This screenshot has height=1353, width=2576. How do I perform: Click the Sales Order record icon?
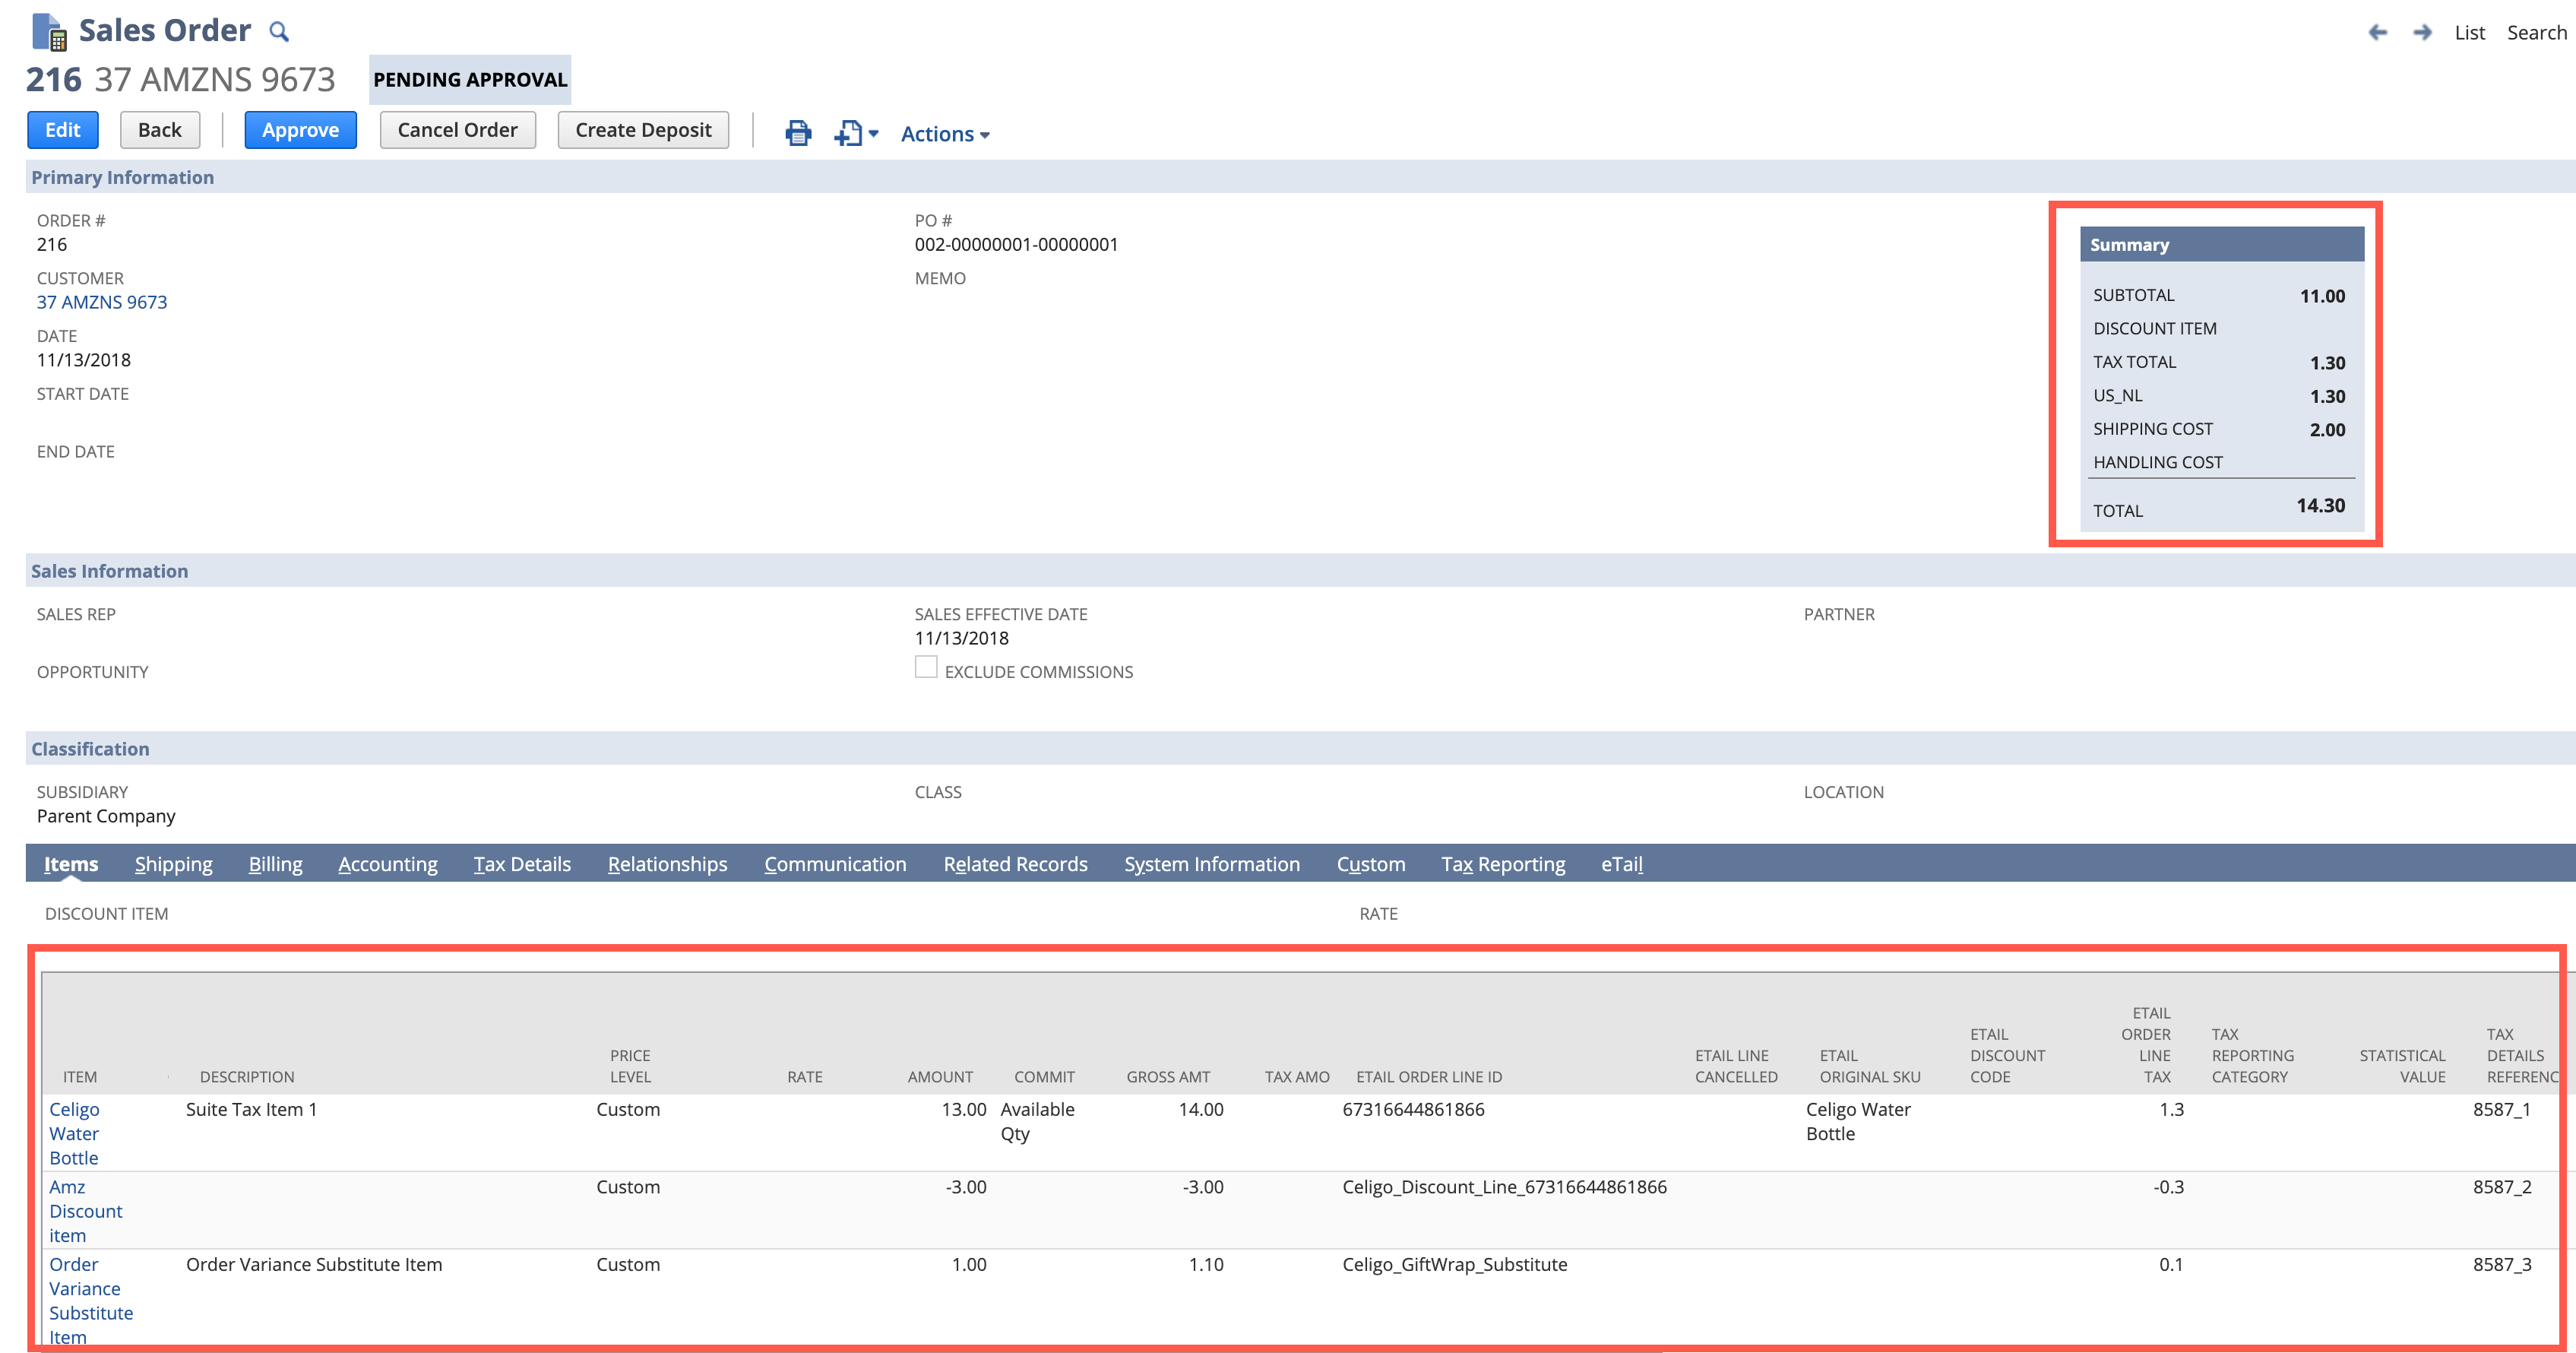pos(49,31)
